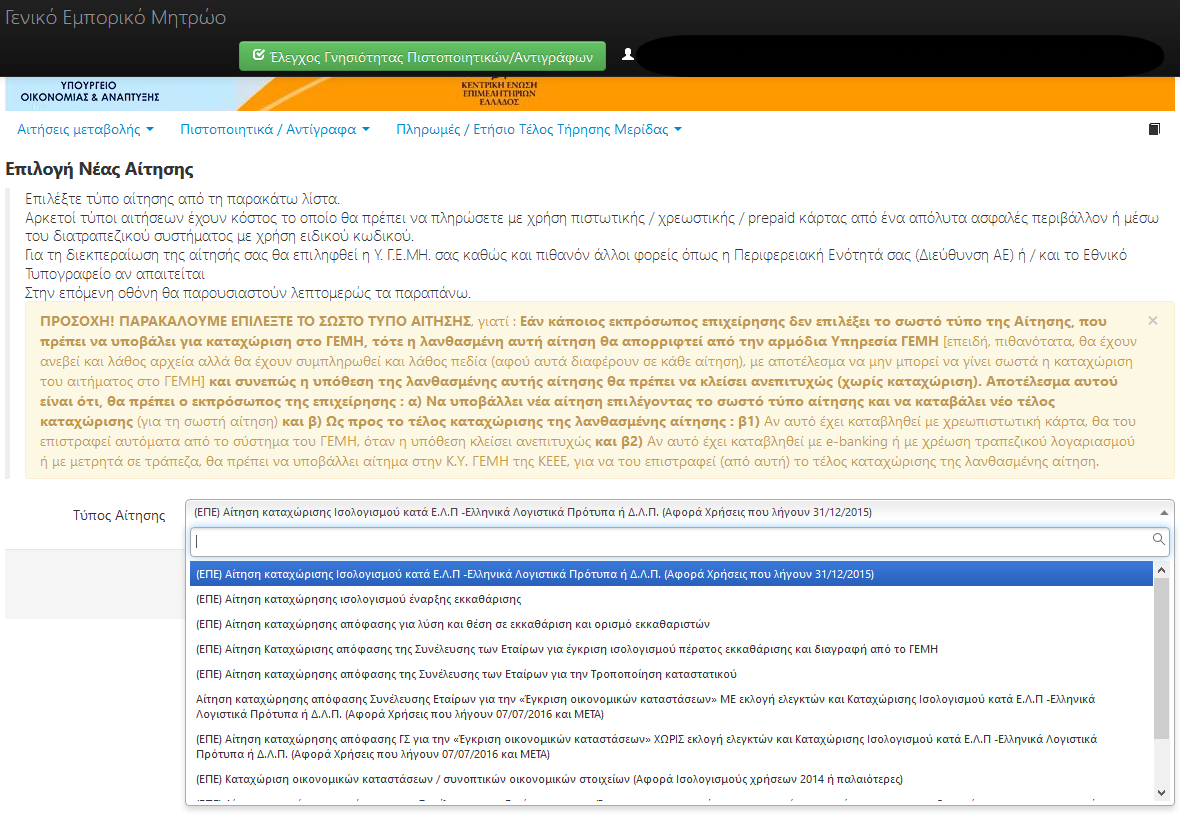Viewport: 1180px width, 829px height.
Task: Click the ΚΕΝΤΡΙΚΗ ΕΝΩΣΗ ΕΠΙΜΕΛΗΤΗΡΙΩΝ logo
Action: tap(490, 94)
